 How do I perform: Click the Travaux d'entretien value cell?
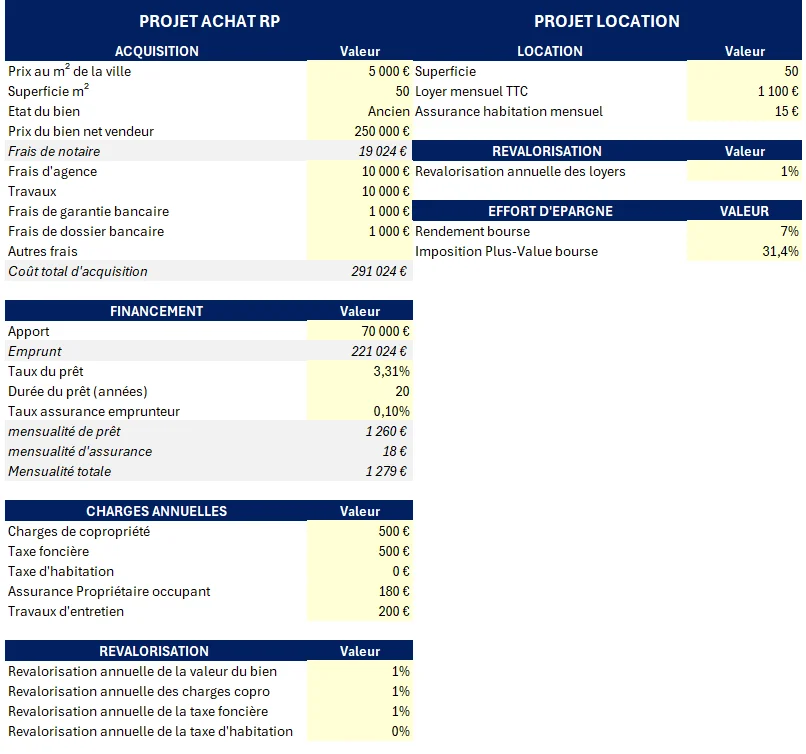coord(360,611)
